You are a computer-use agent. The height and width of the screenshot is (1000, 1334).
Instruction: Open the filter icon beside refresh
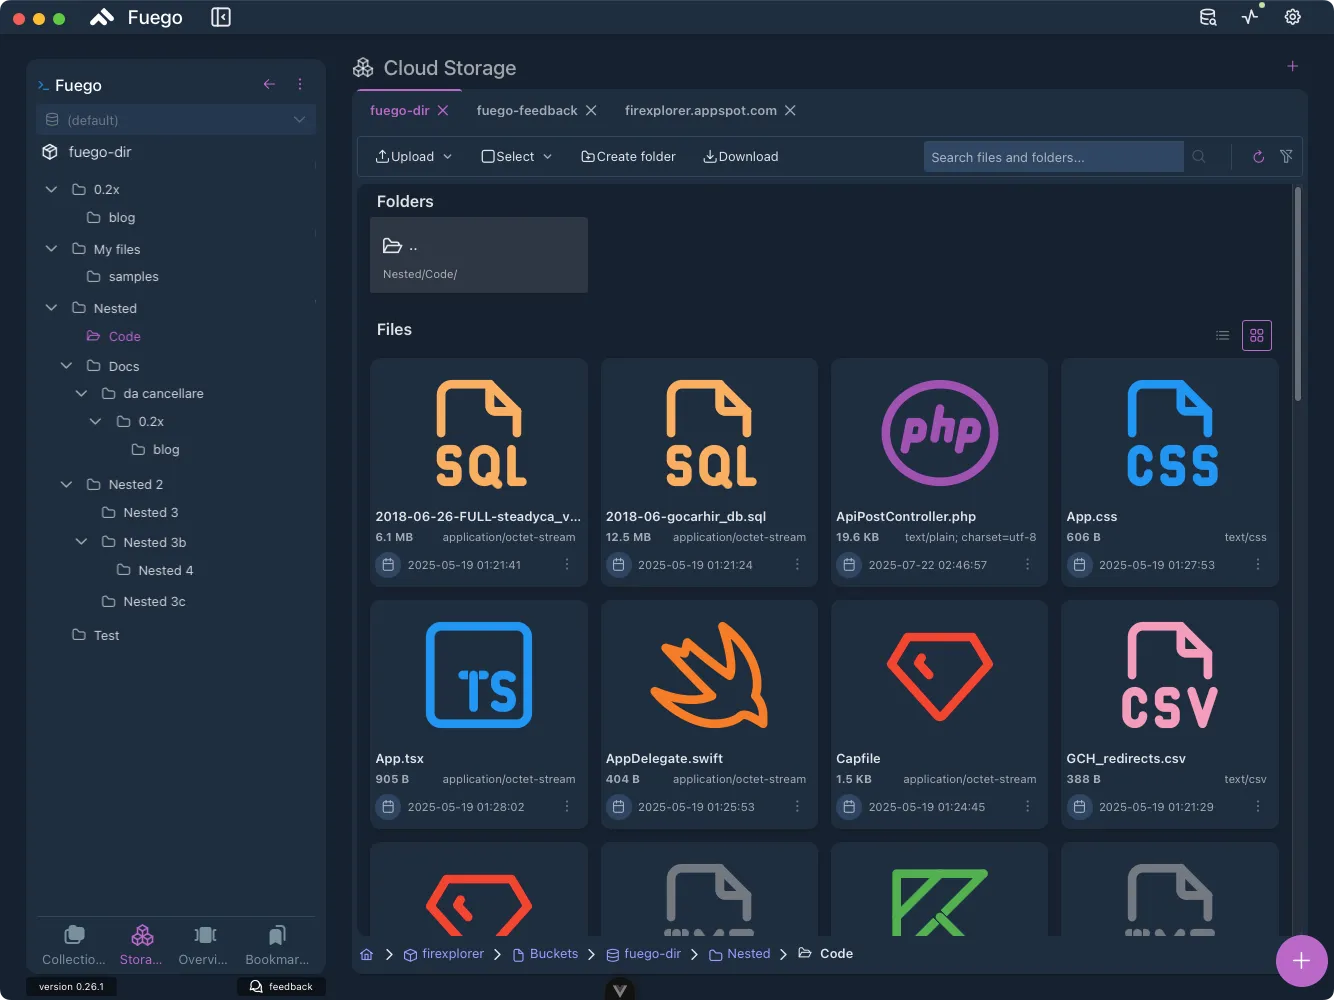(1287, 156)
